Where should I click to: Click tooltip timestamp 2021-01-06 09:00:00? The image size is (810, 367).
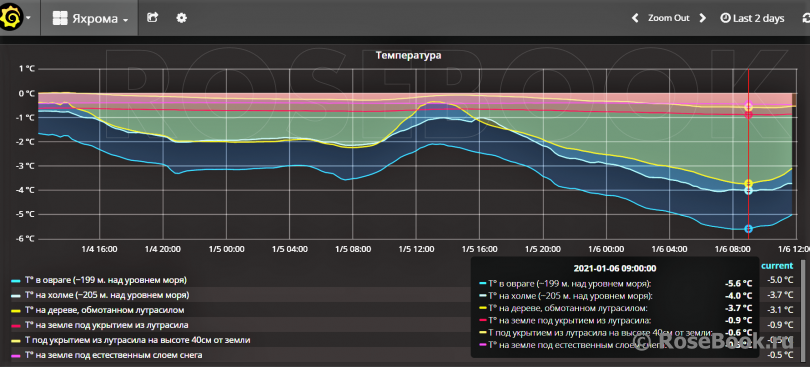(x=615, y=268)
